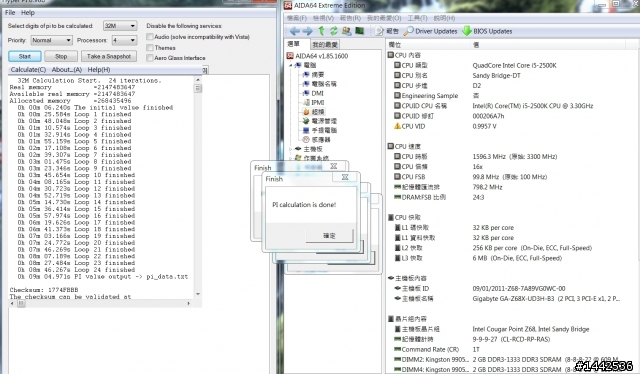This screenshot has height=374, width=640.
Task: Click the QuadCore Intel Core i5-2500K value
Action: coord(514,65)
